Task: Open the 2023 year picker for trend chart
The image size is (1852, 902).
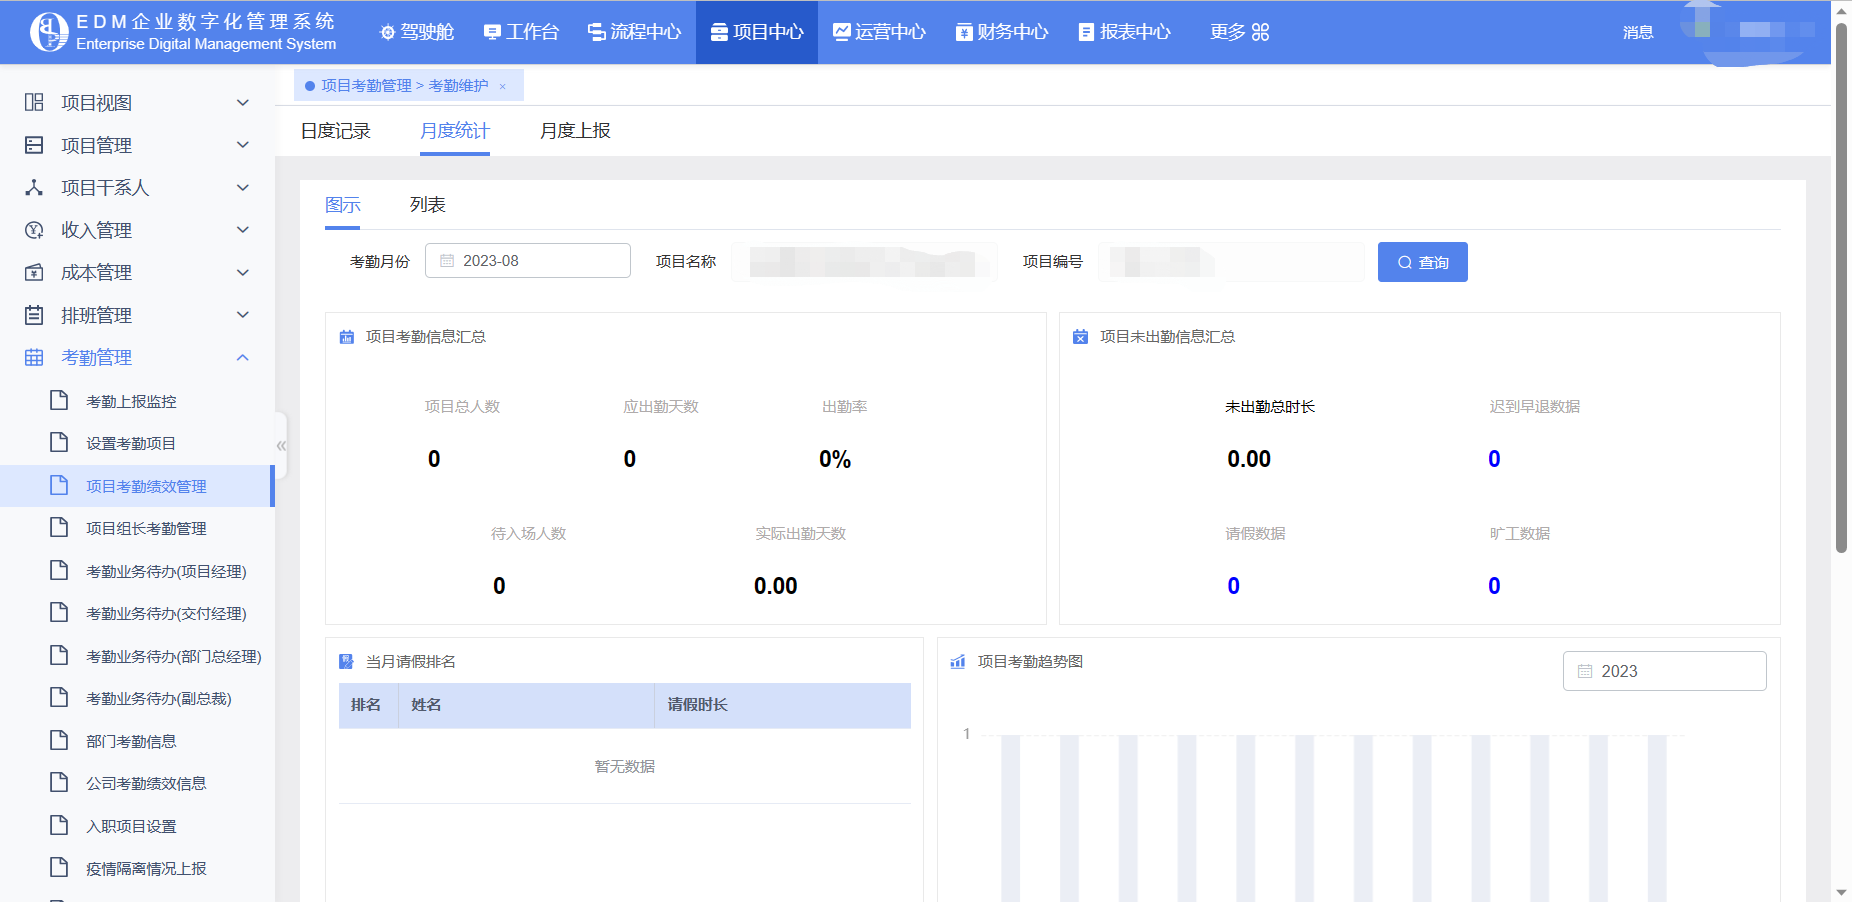Action: point(1664,671)
